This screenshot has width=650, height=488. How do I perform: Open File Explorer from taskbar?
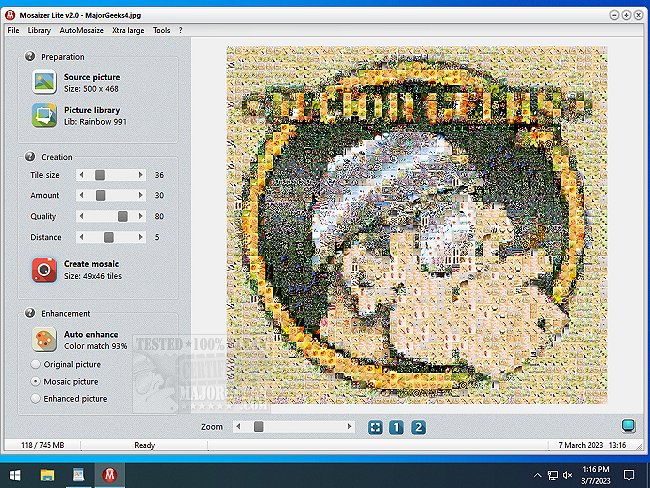(x=47, y=475)
